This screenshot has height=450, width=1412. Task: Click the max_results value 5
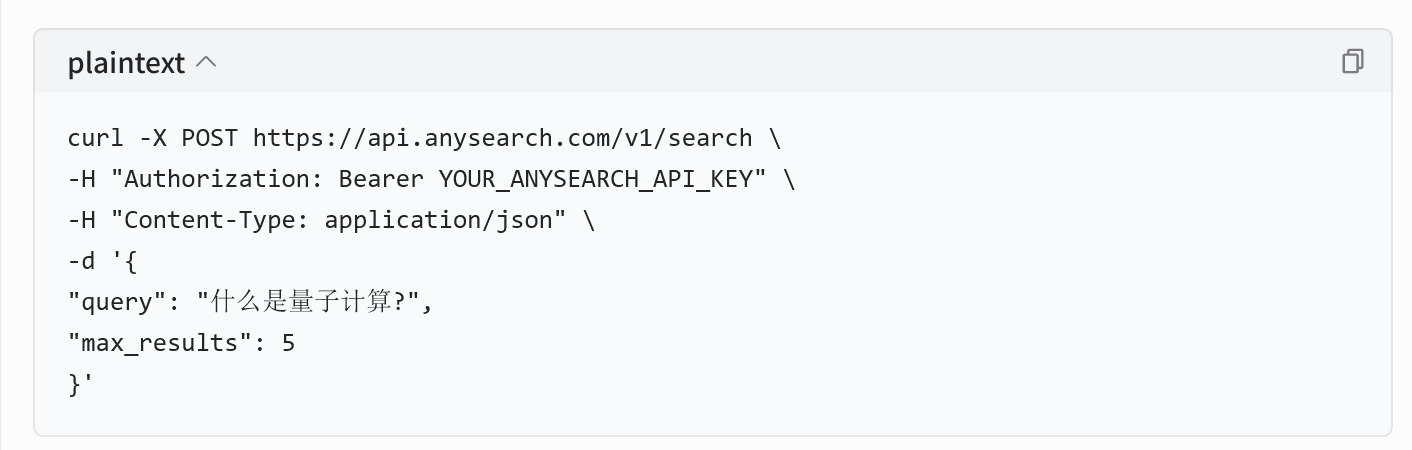click(288, 344)
